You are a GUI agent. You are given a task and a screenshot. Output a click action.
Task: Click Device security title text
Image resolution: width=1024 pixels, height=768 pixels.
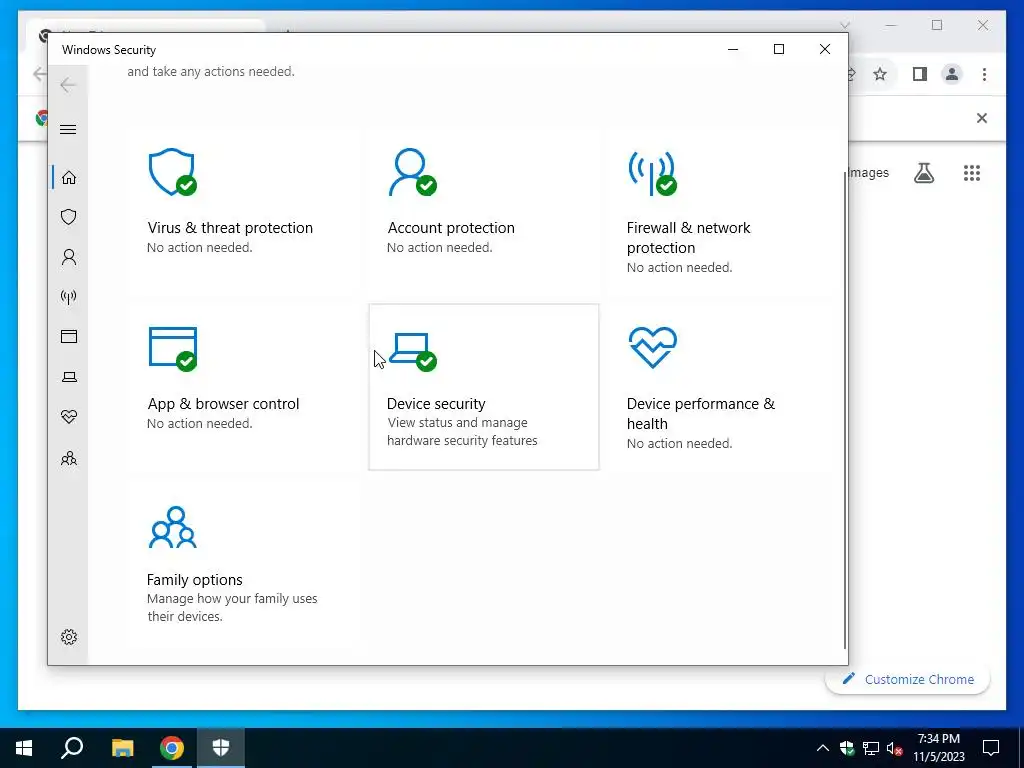coord(436,404)
